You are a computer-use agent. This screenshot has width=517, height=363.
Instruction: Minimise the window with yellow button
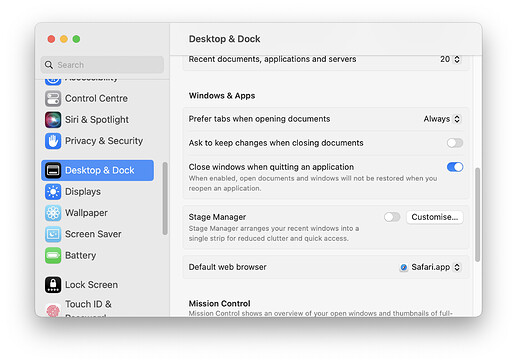point(64,39)
